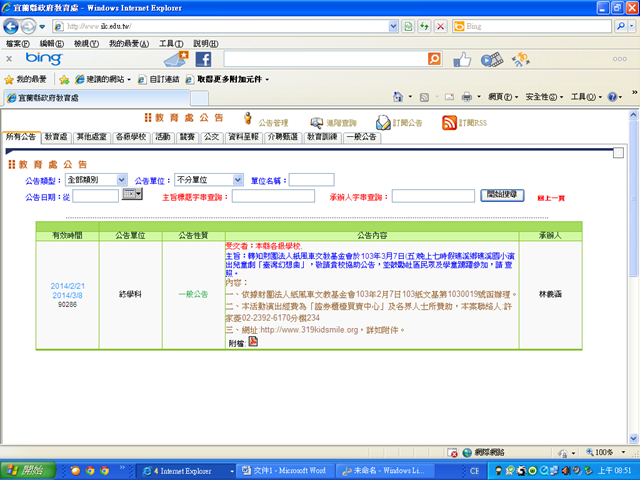Switch to the 介聘甄選 tab
Image resolution: width=640 pixels, height=480 pixels.
coord(282,137)
